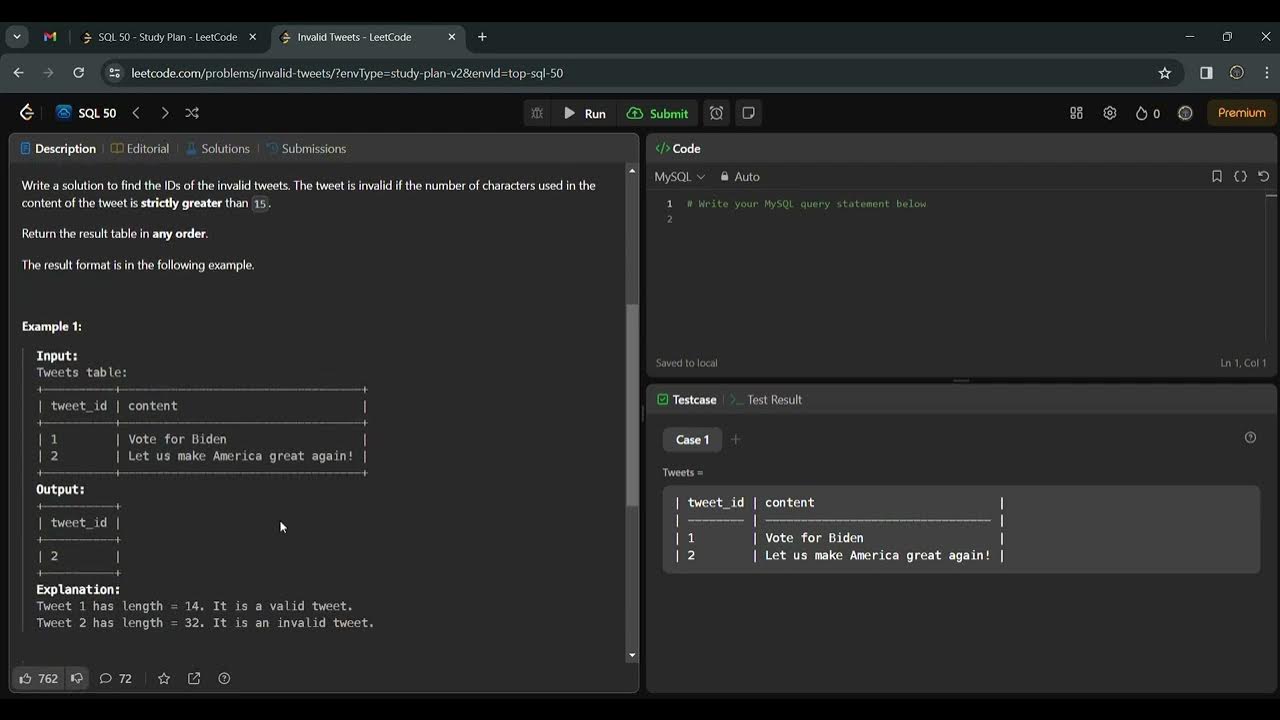Share the problem link icon

[x=194, y=678]
